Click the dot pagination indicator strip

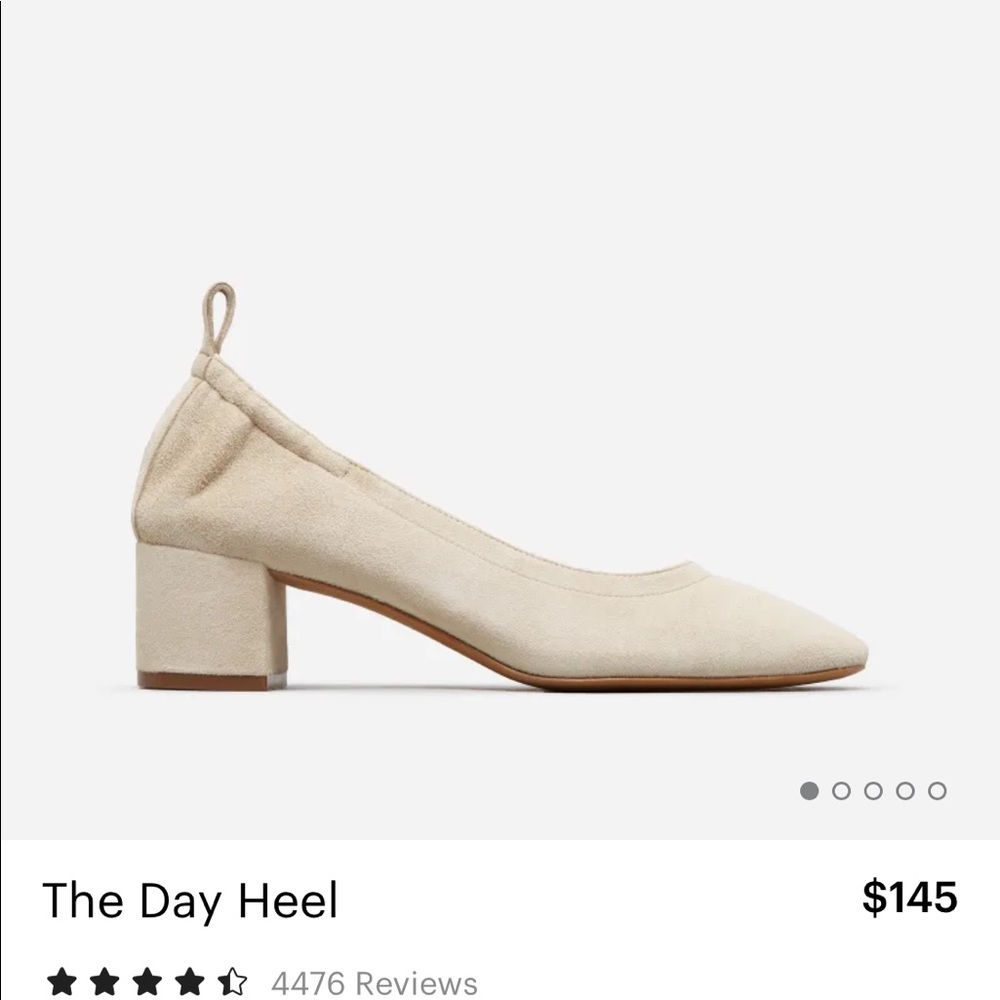(872, 792)
